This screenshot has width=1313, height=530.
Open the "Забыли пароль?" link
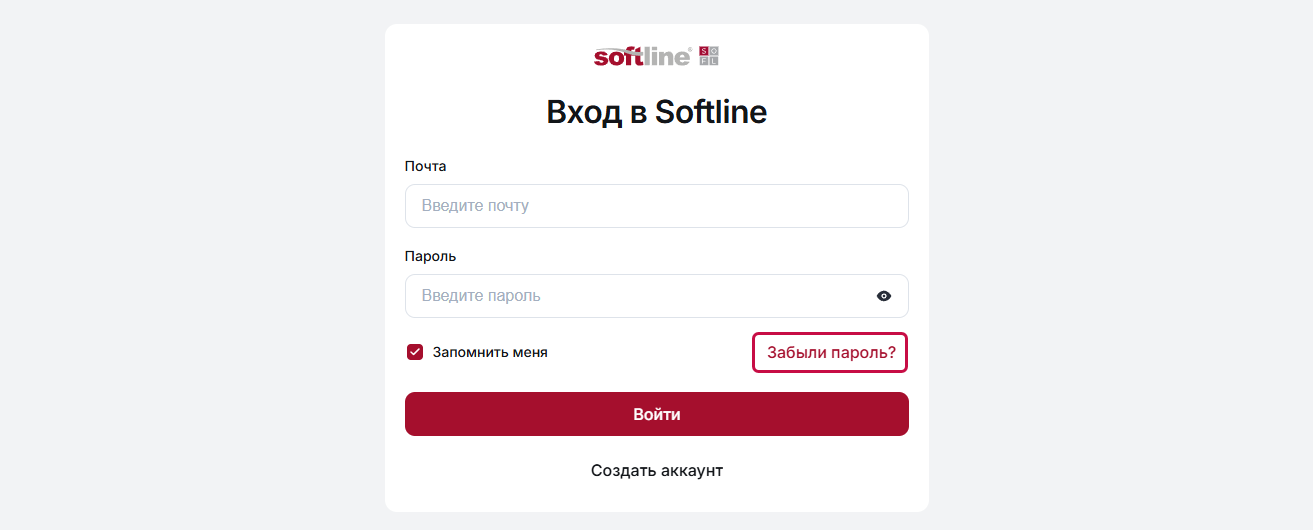click(830, 352)
